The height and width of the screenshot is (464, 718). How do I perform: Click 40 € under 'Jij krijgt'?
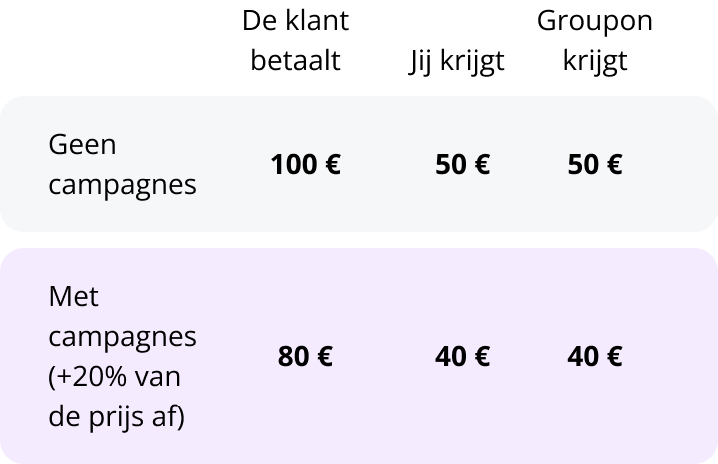point(462,356)
